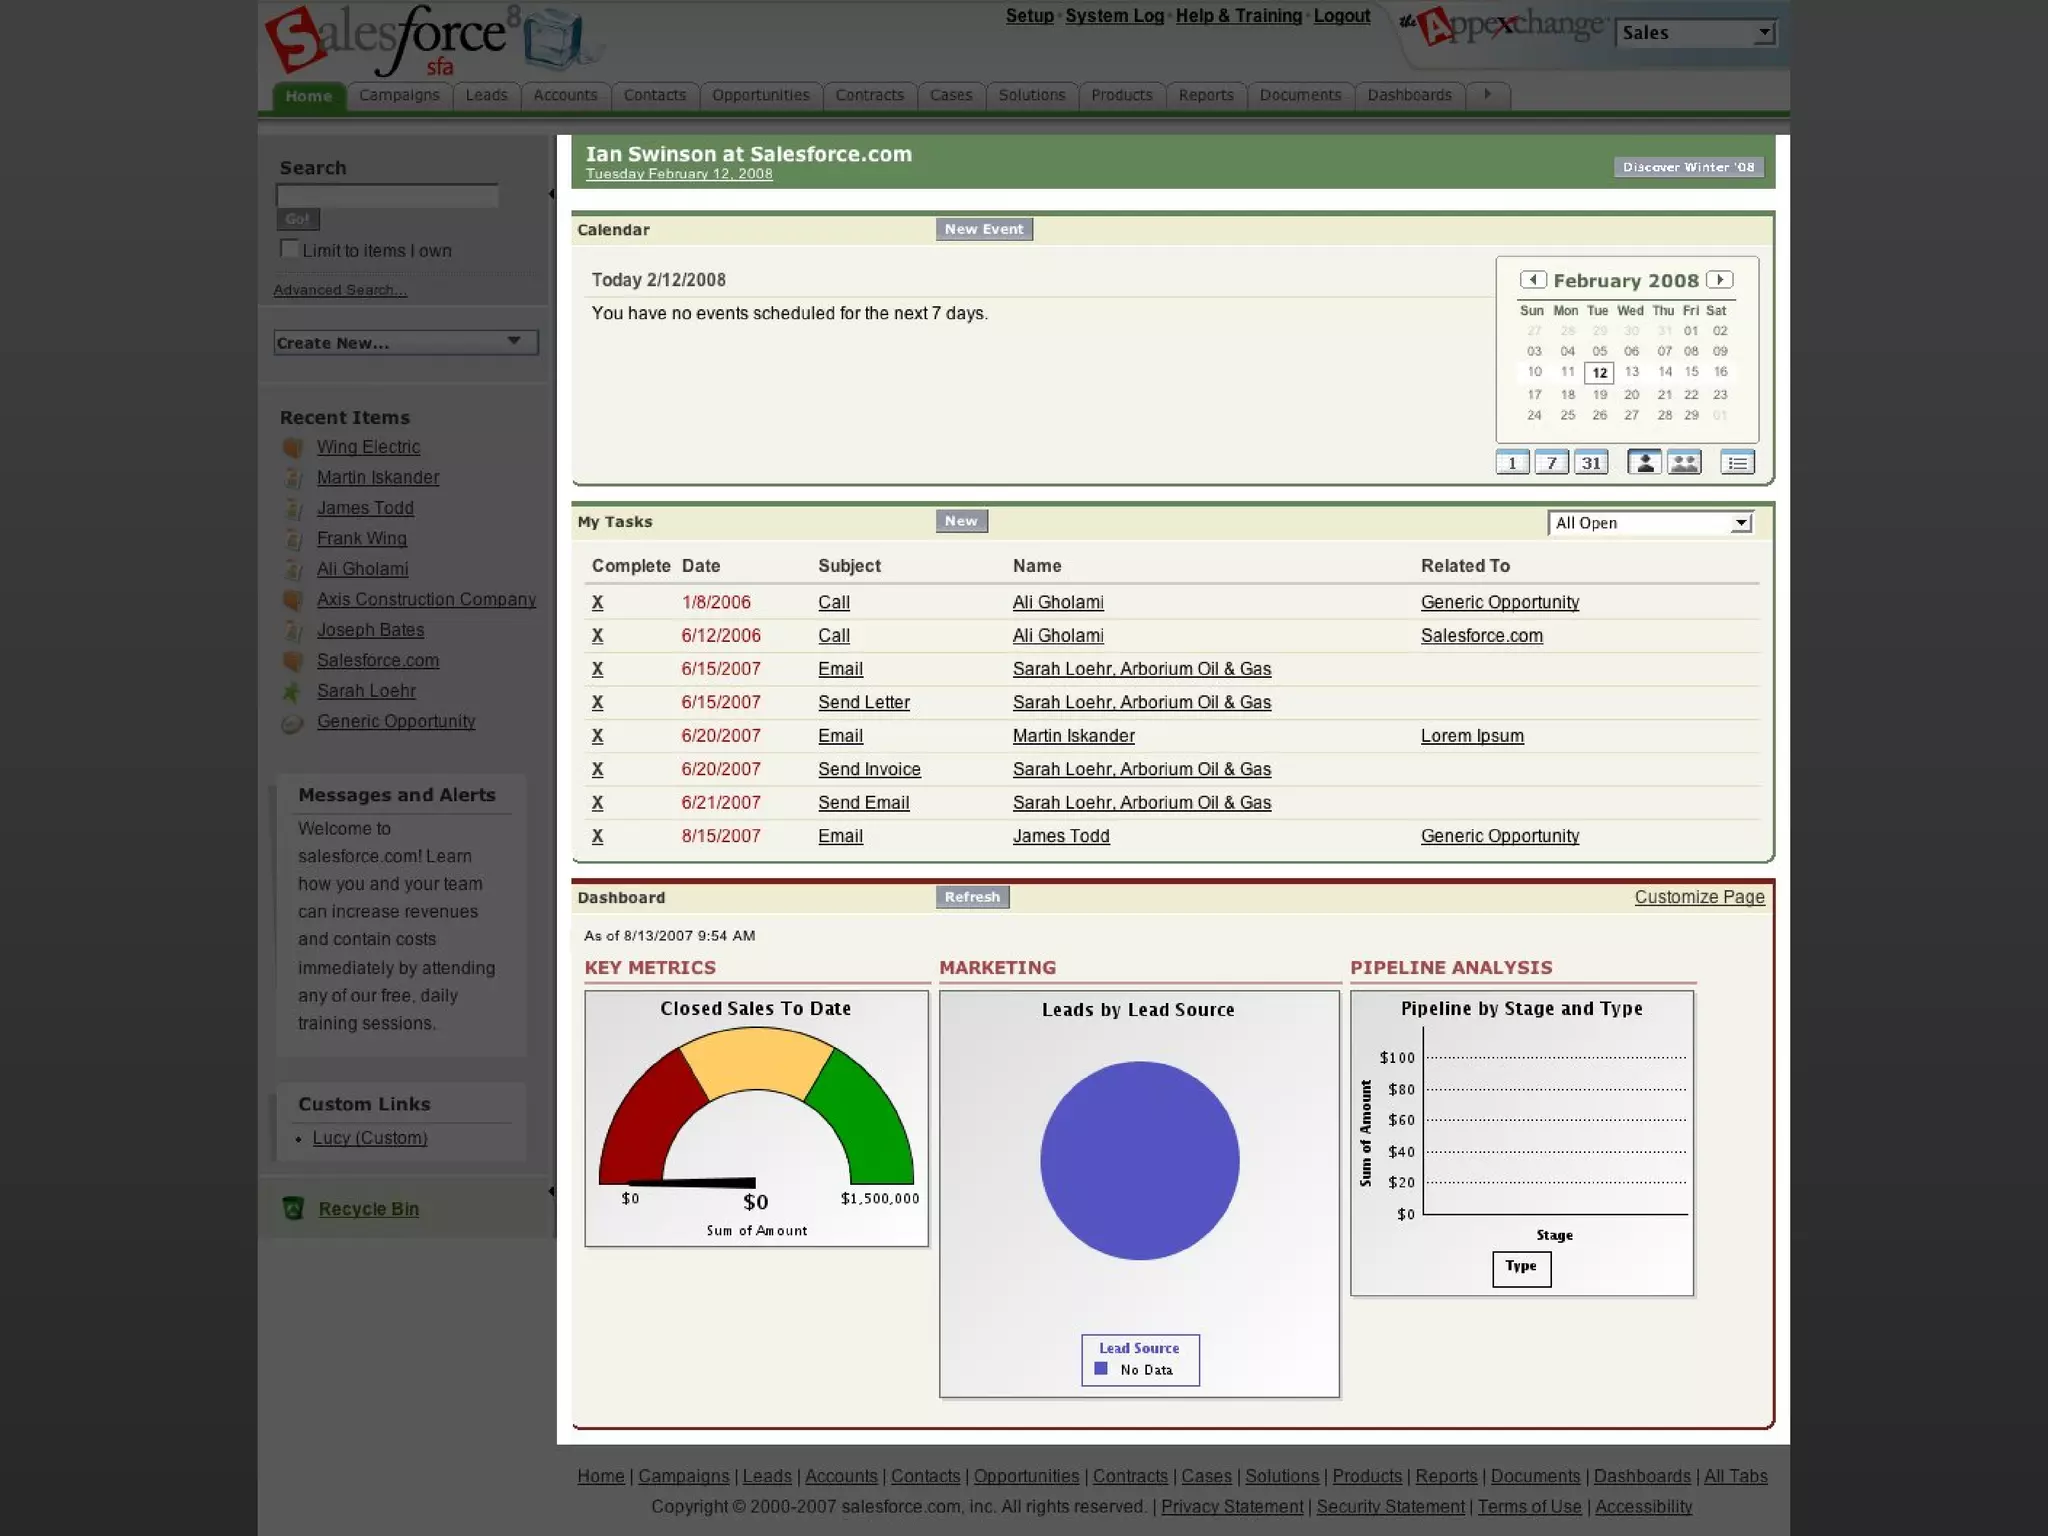Click the New Event button

coord(984,229)
